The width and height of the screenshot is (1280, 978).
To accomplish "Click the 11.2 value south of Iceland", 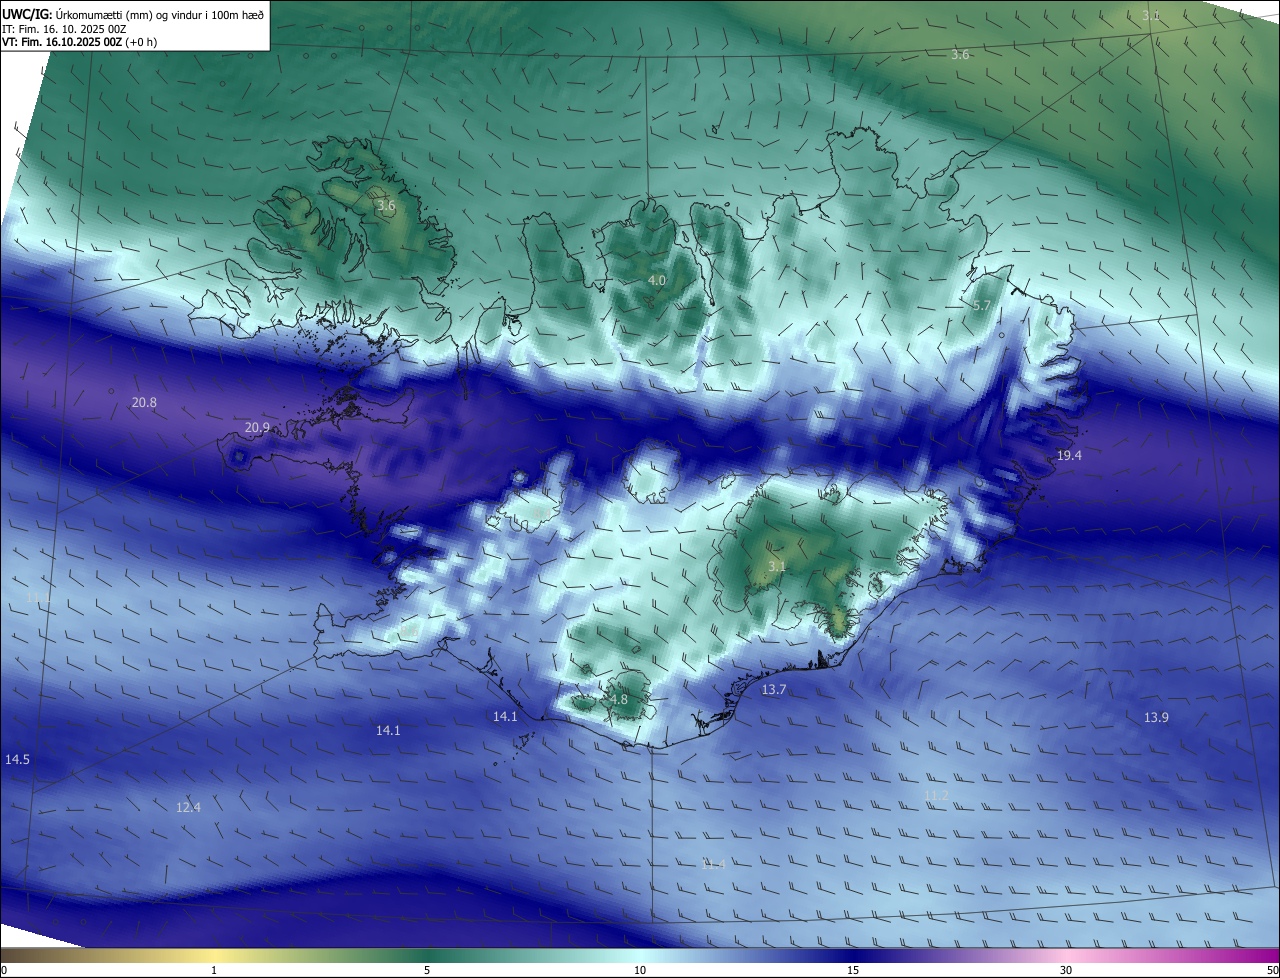I will [x=936, y=796].
